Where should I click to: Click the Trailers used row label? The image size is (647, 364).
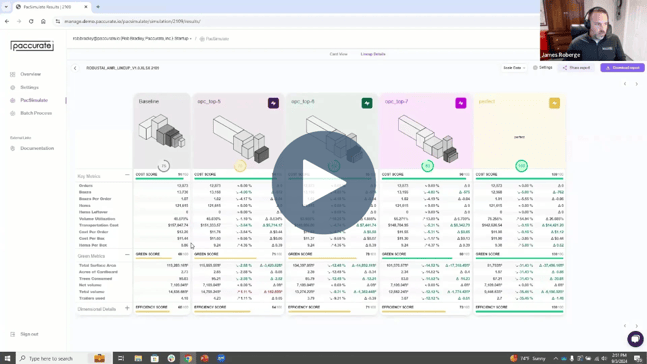(92, 298)
